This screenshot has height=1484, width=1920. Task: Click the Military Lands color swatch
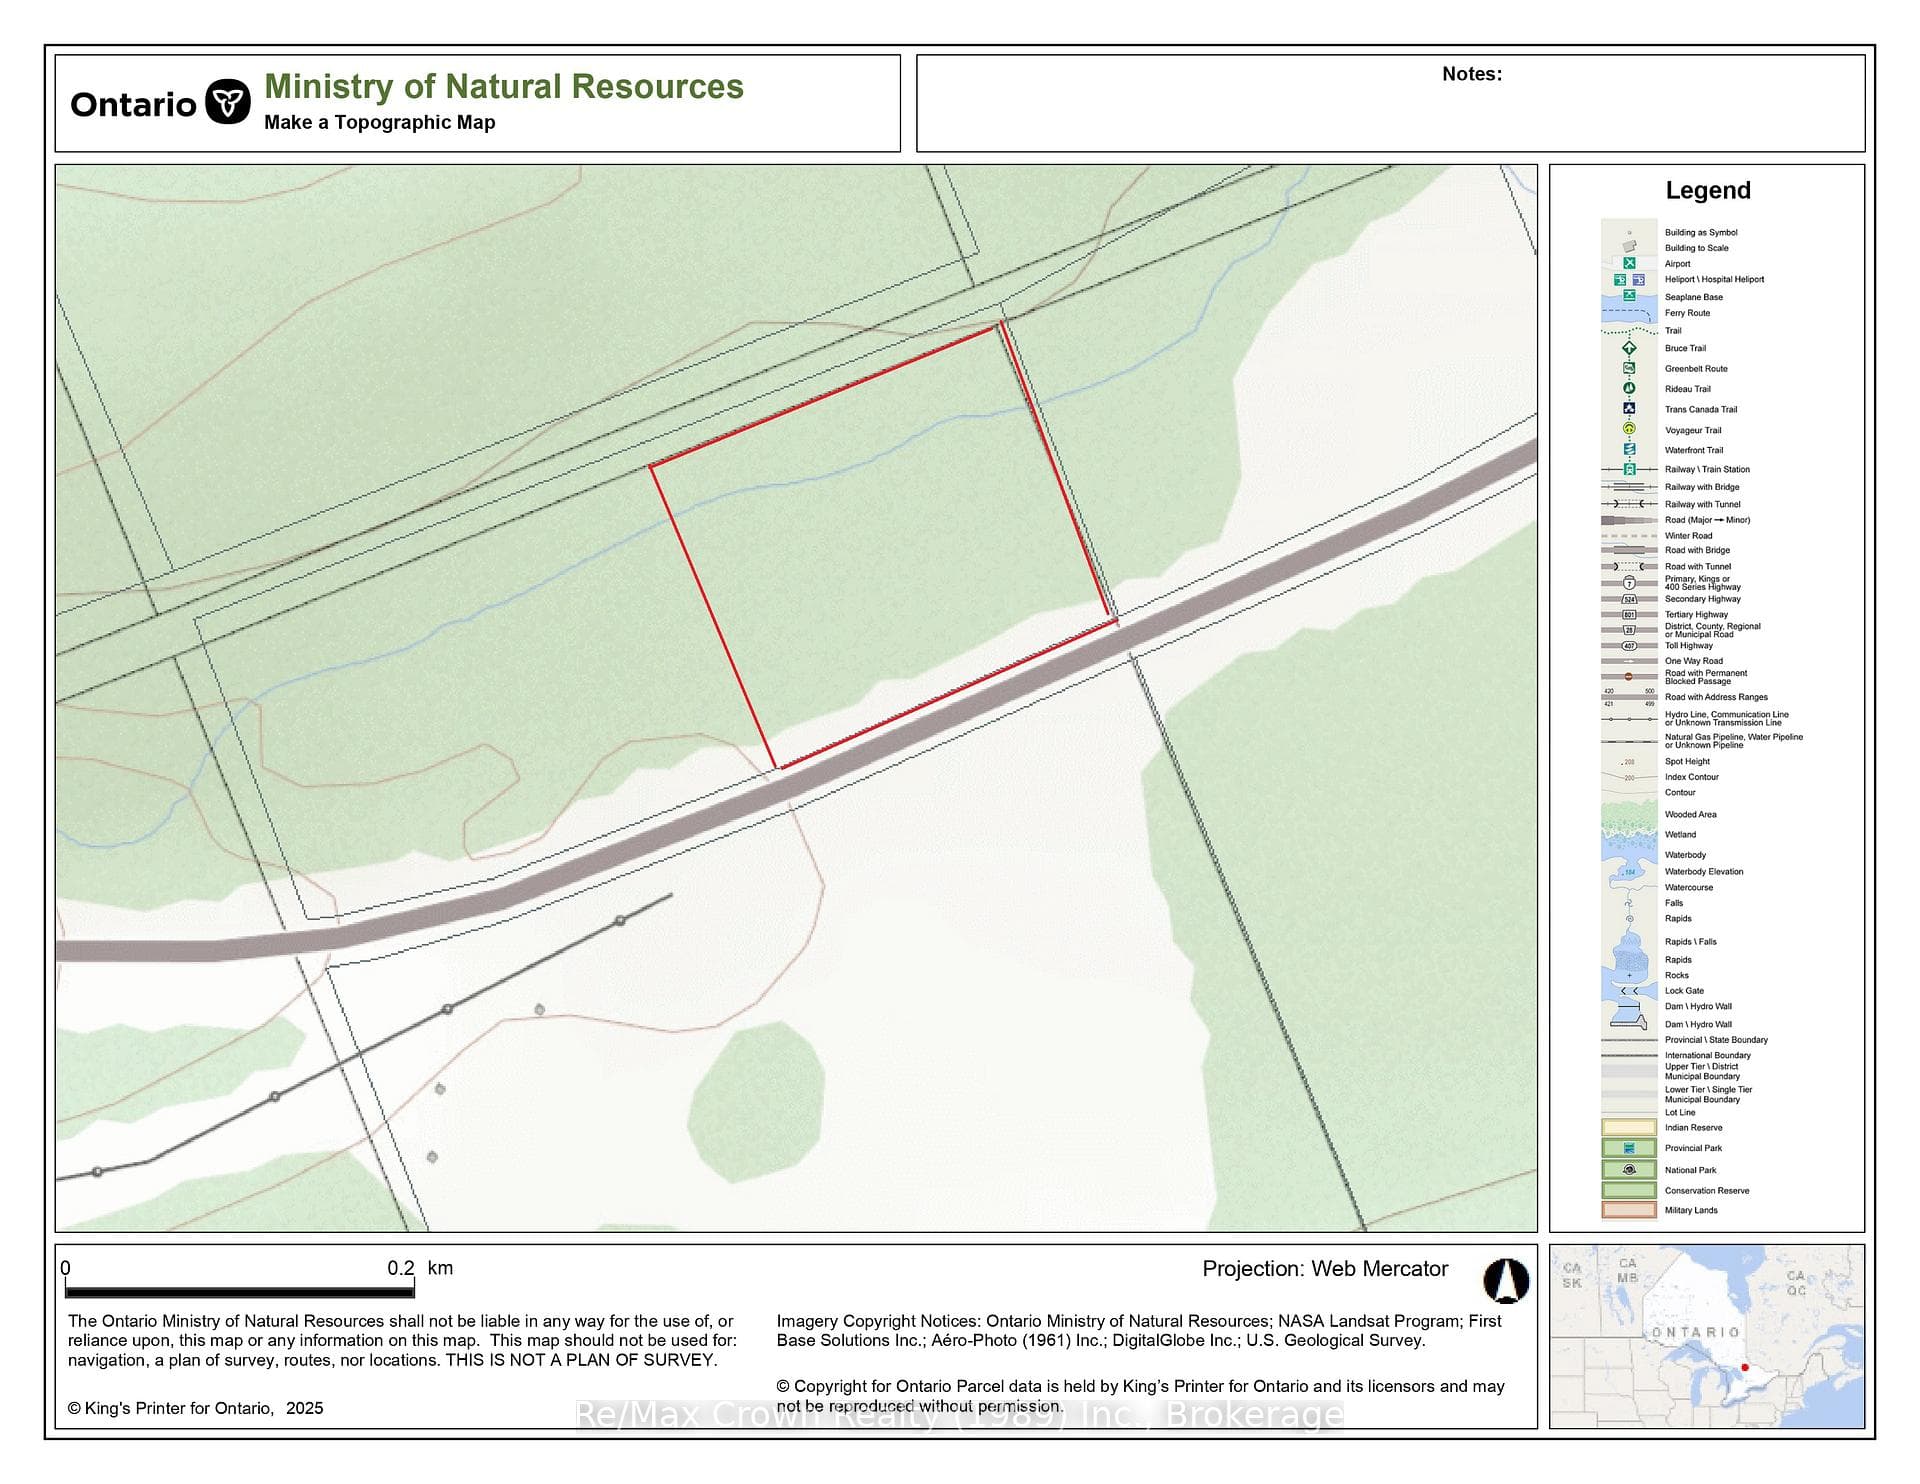(1629, 1210)
